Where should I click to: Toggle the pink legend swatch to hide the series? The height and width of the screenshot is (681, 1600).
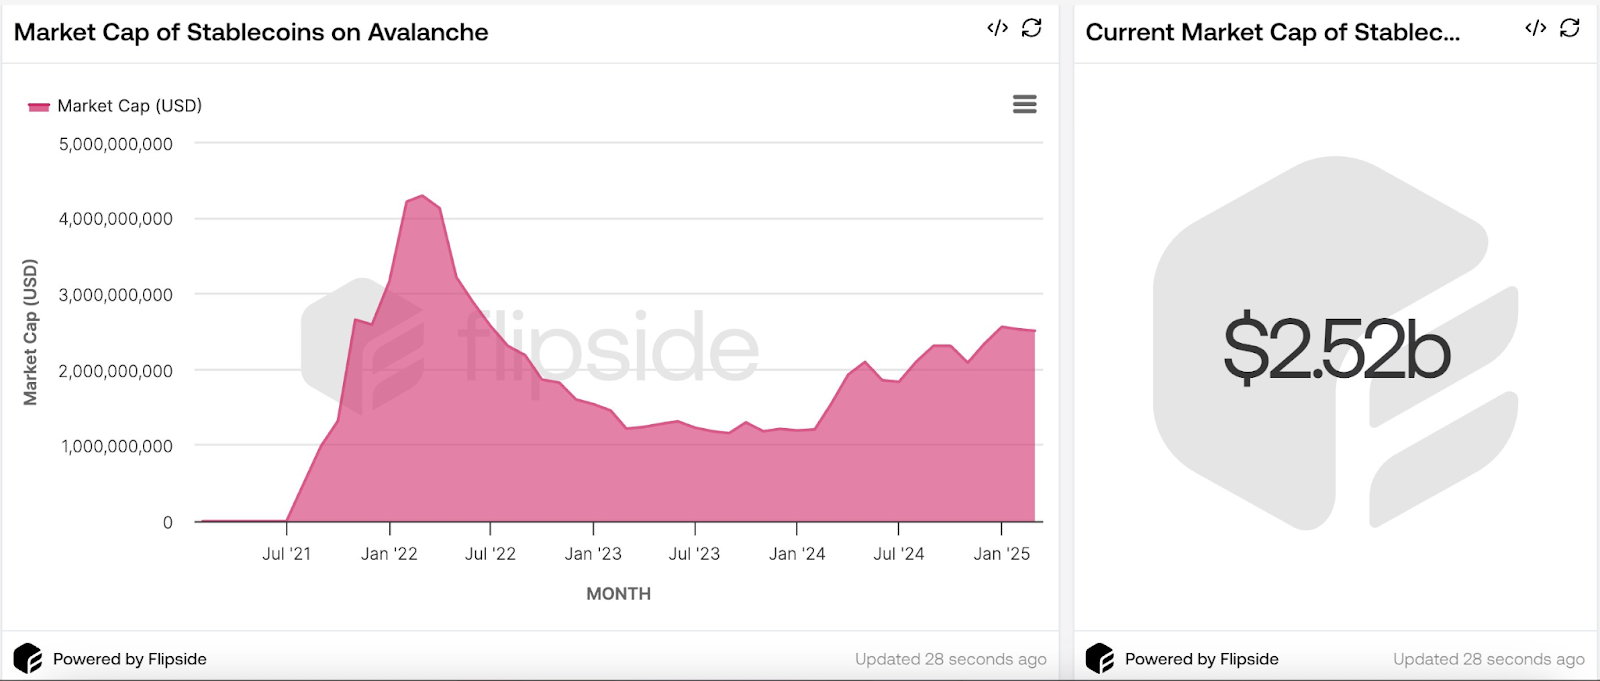point(40,105)
